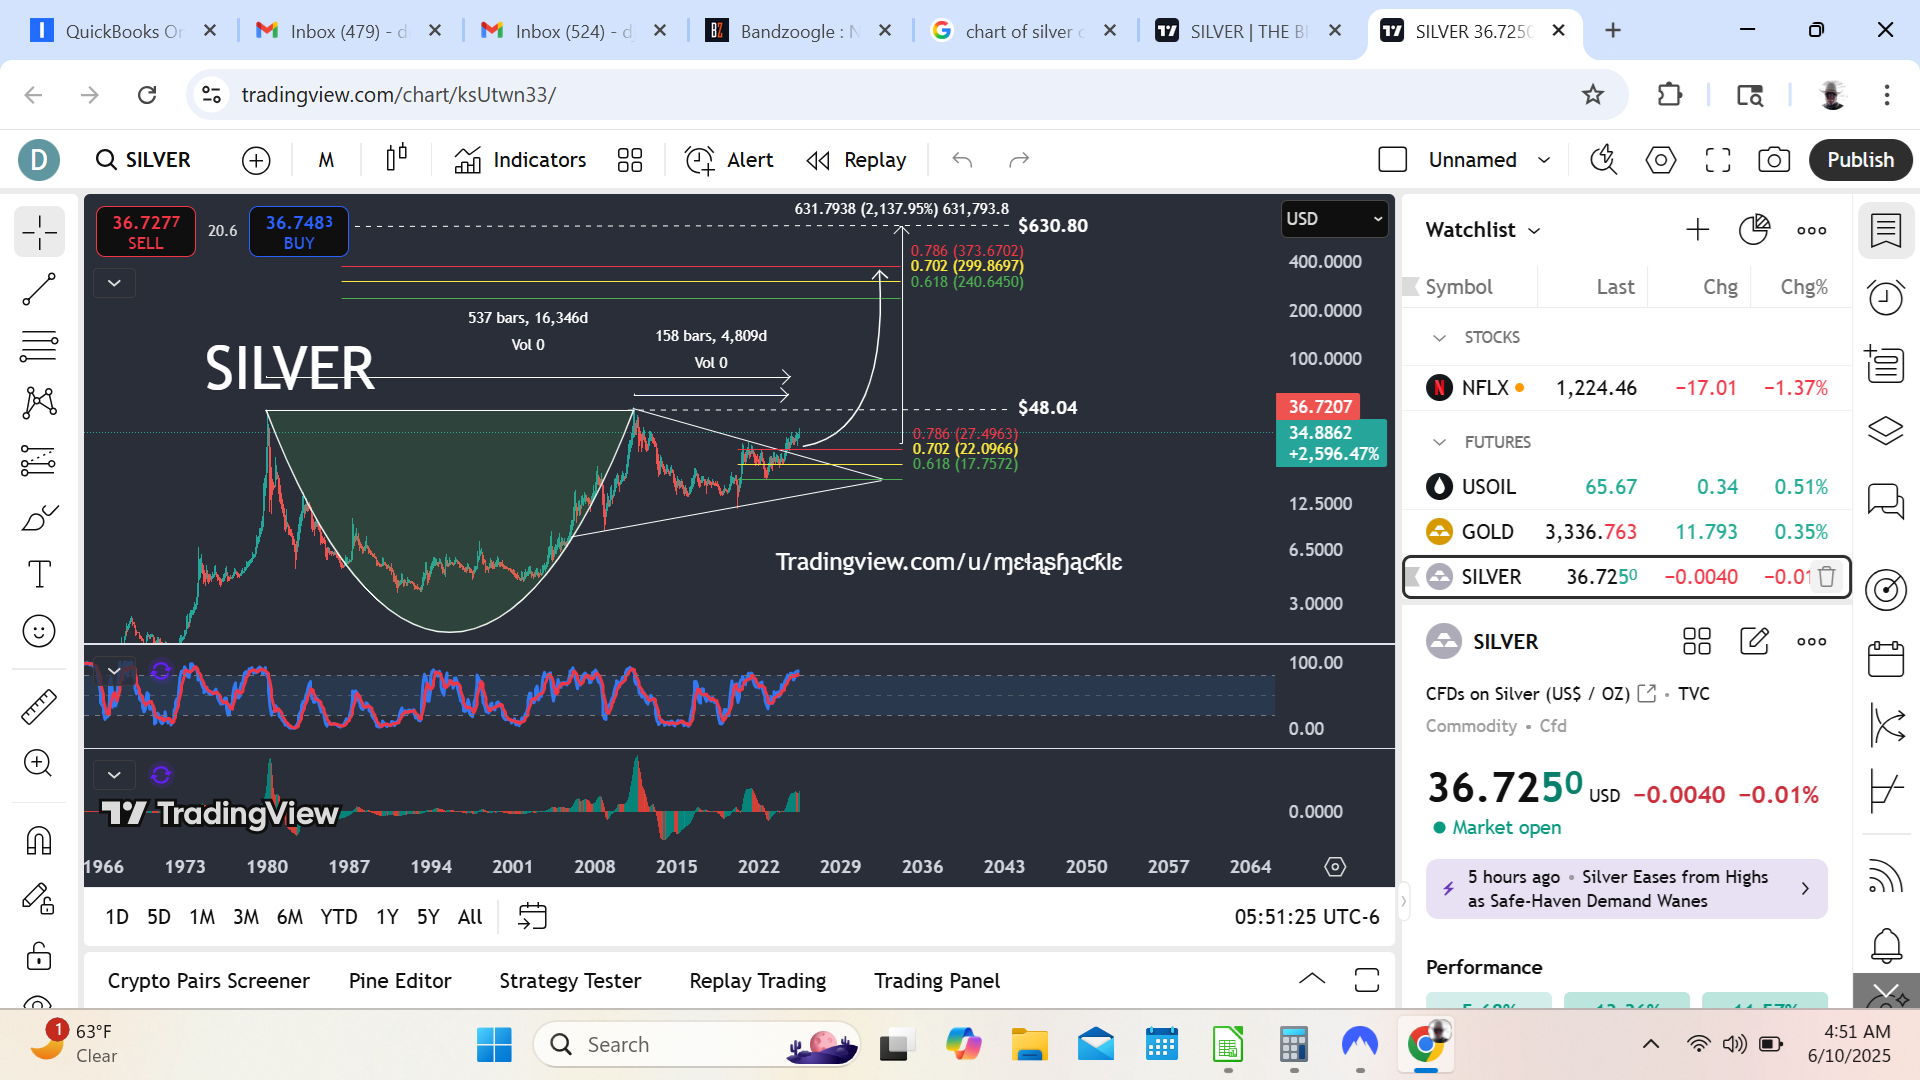Screen dimensions: 1920x1080
Task: Select the Text annotation tool
Action: point(39,574)
